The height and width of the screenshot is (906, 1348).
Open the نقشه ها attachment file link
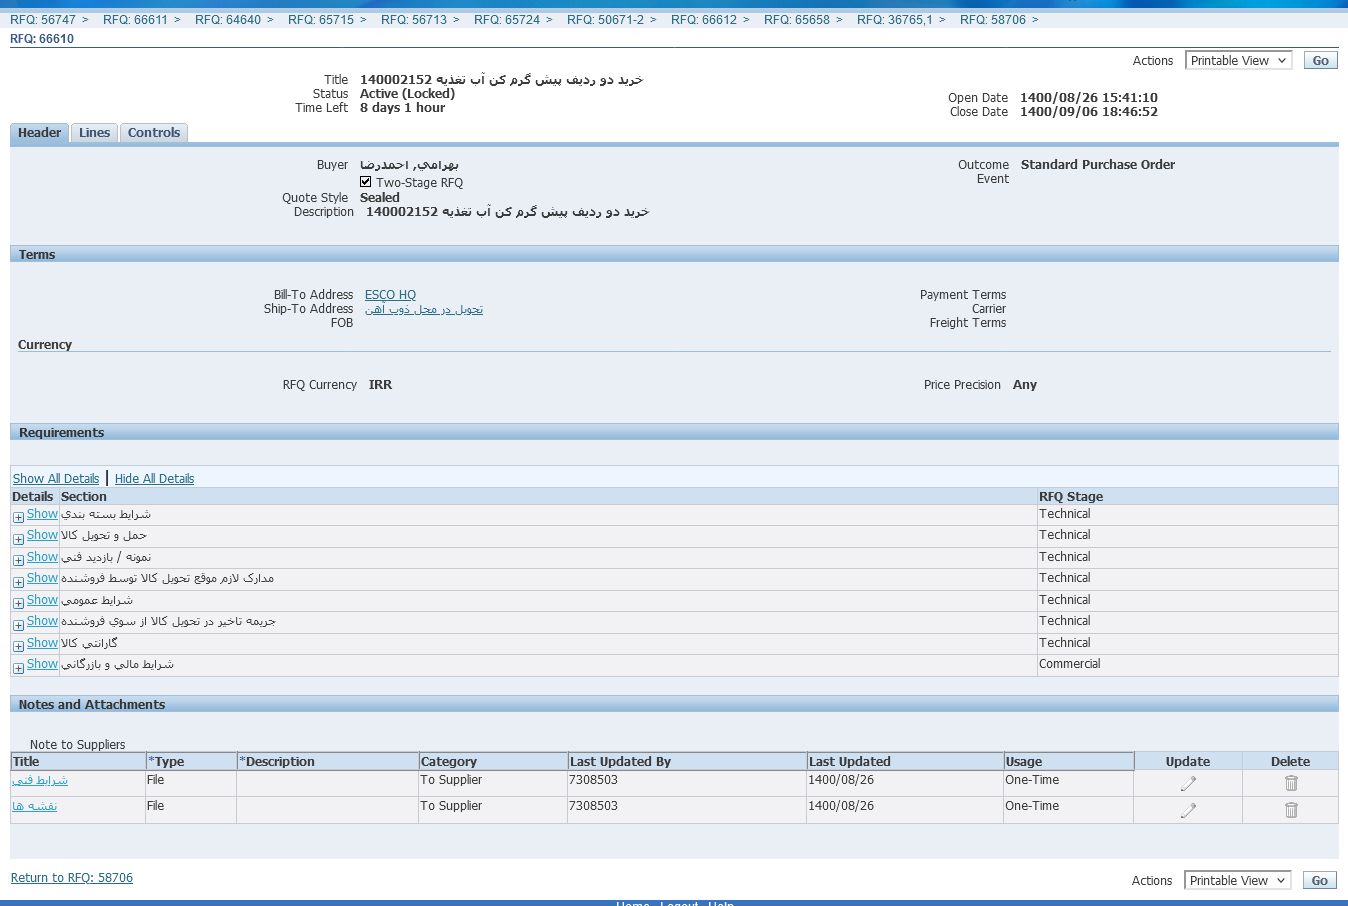pos(35,806)
